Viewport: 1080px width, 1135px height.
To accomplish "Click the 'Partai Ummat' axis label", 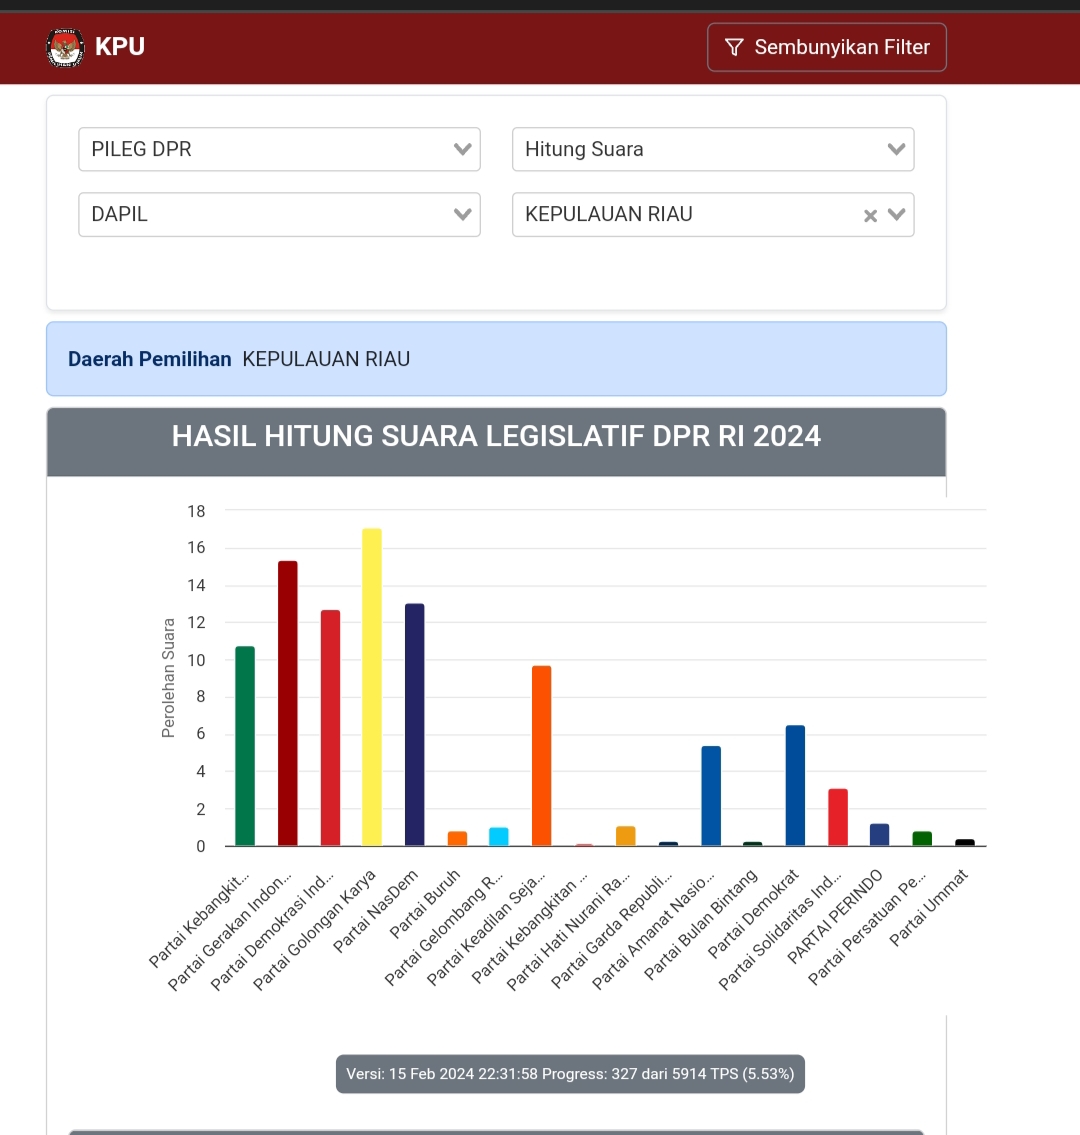I will click(x=928, y=908).
